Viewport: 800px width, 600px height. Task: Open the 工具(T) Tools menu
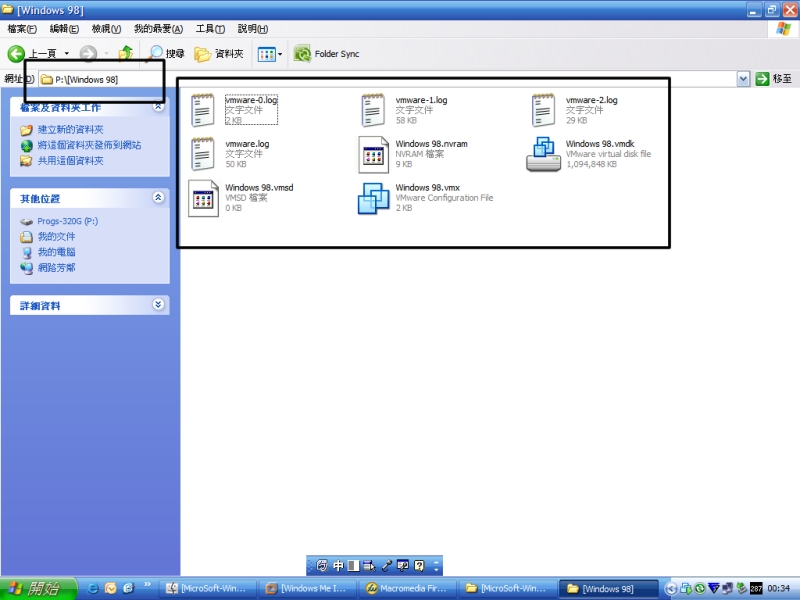[x=210, y=29]
